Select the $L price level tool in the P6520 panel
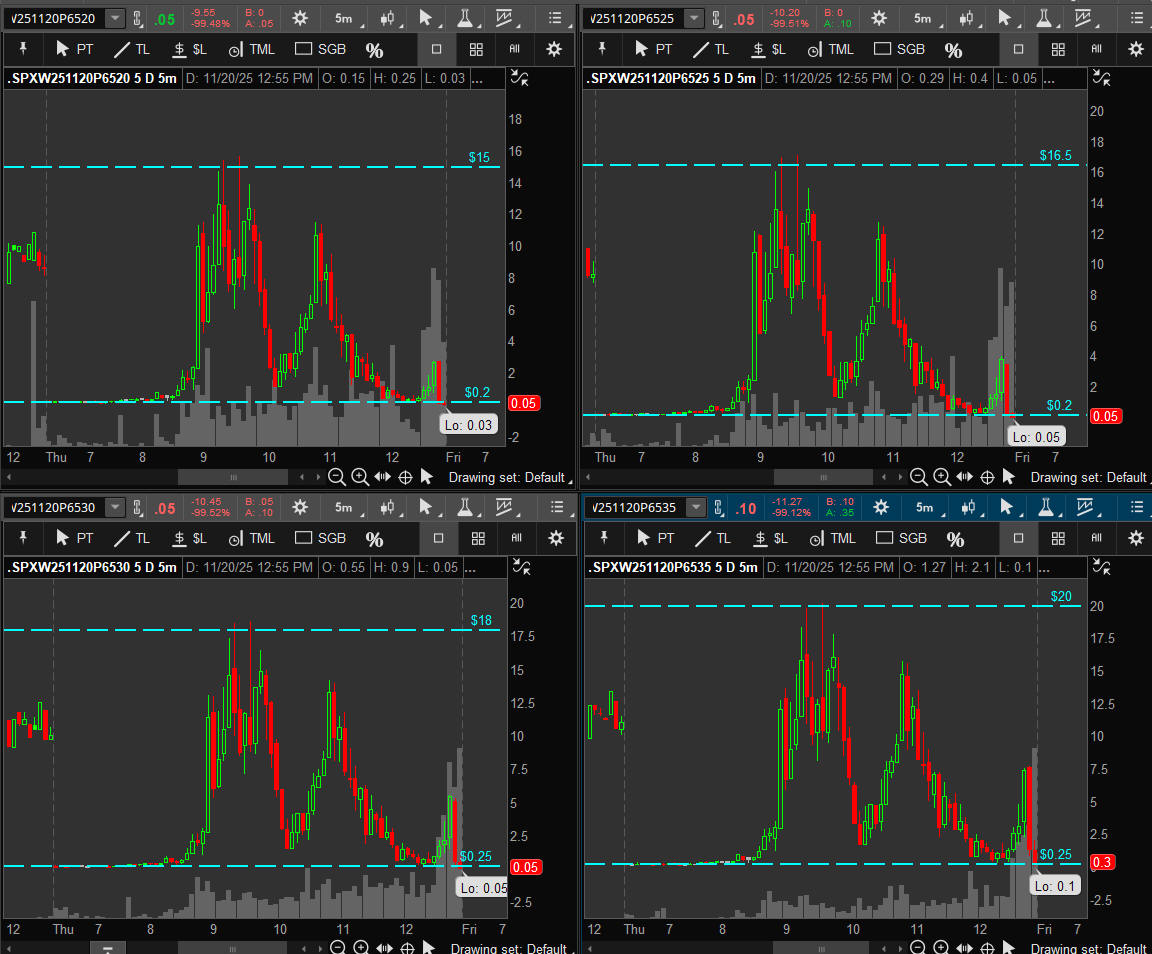Screen dimensions: 1152x954 click(x=189, y=49)
